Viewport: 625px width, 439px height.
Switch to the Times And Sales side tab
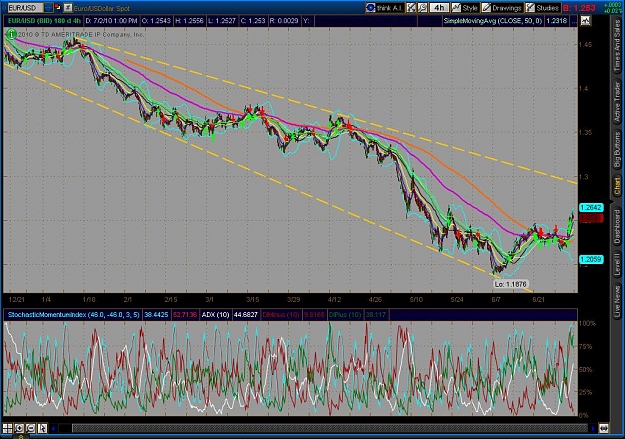(617, 46)
